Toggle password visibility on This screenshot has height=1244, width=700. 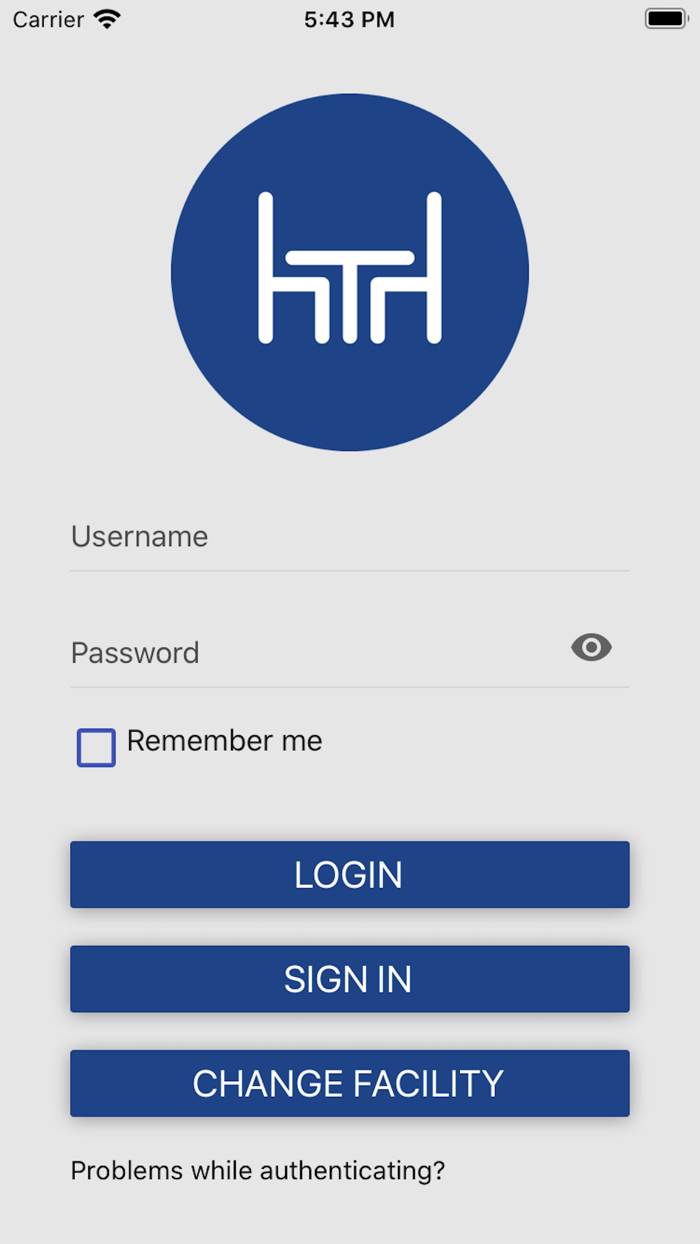point(591,648)
